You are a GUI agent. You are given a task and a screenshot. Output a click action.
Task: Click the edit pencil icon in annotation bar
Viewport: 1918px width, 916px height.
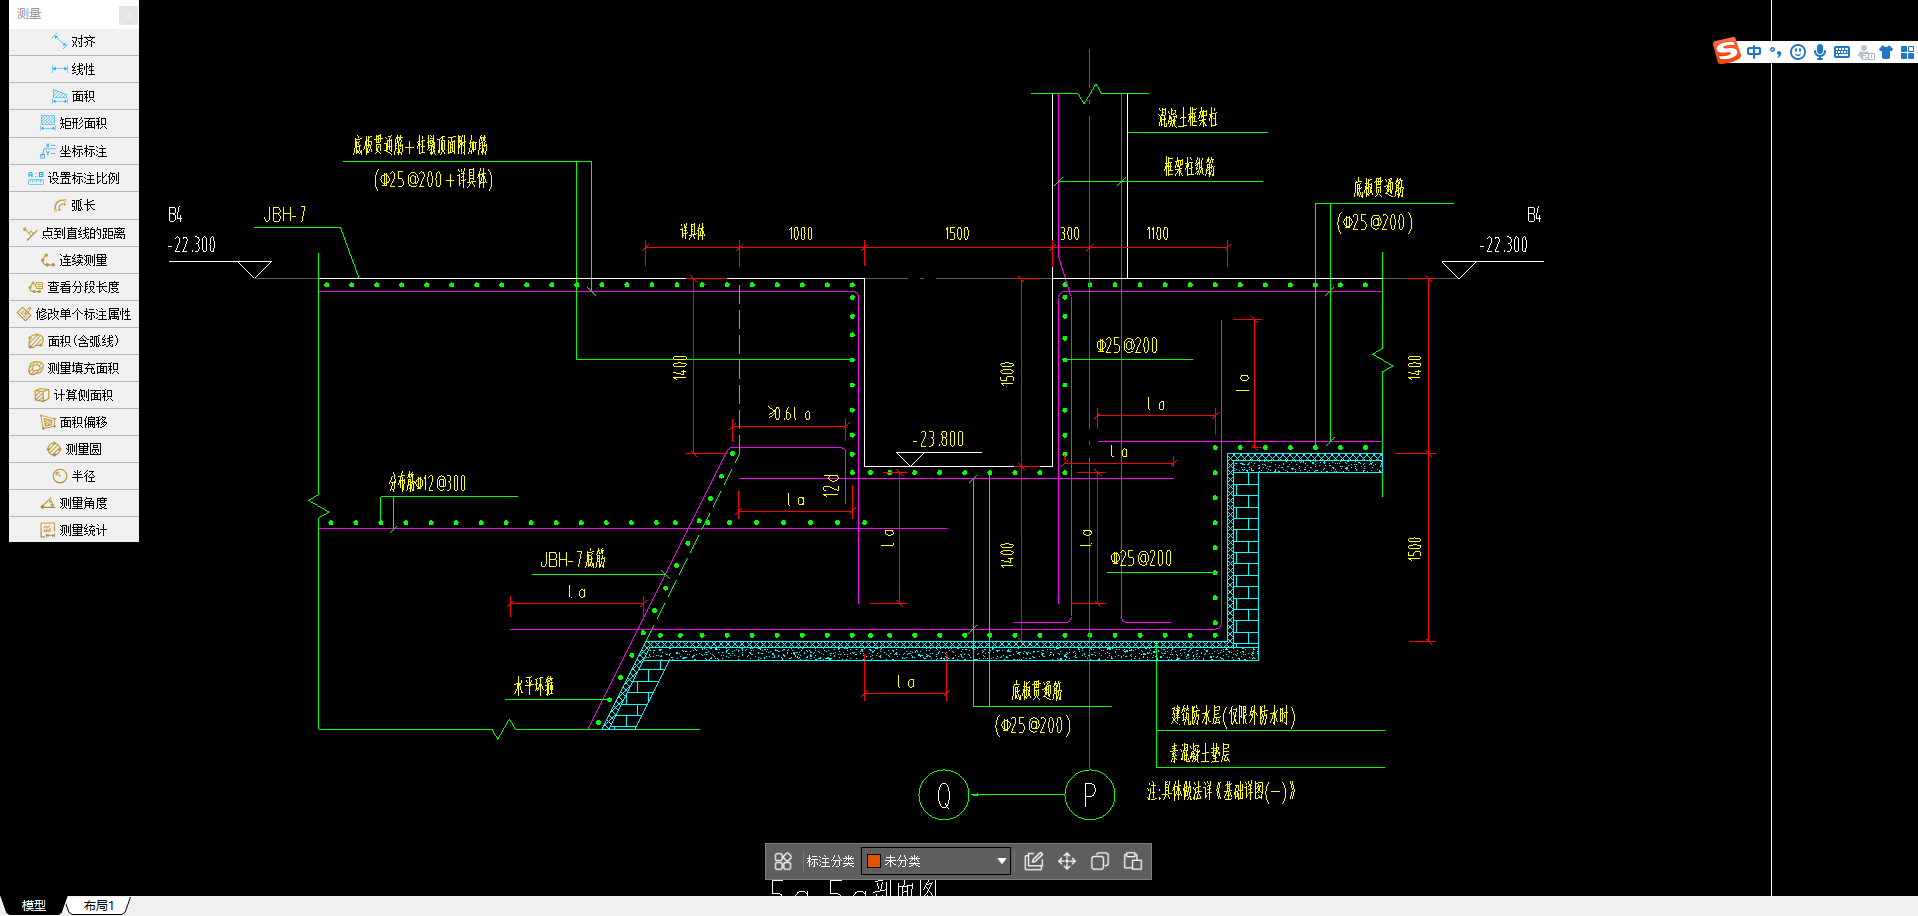1034,861
